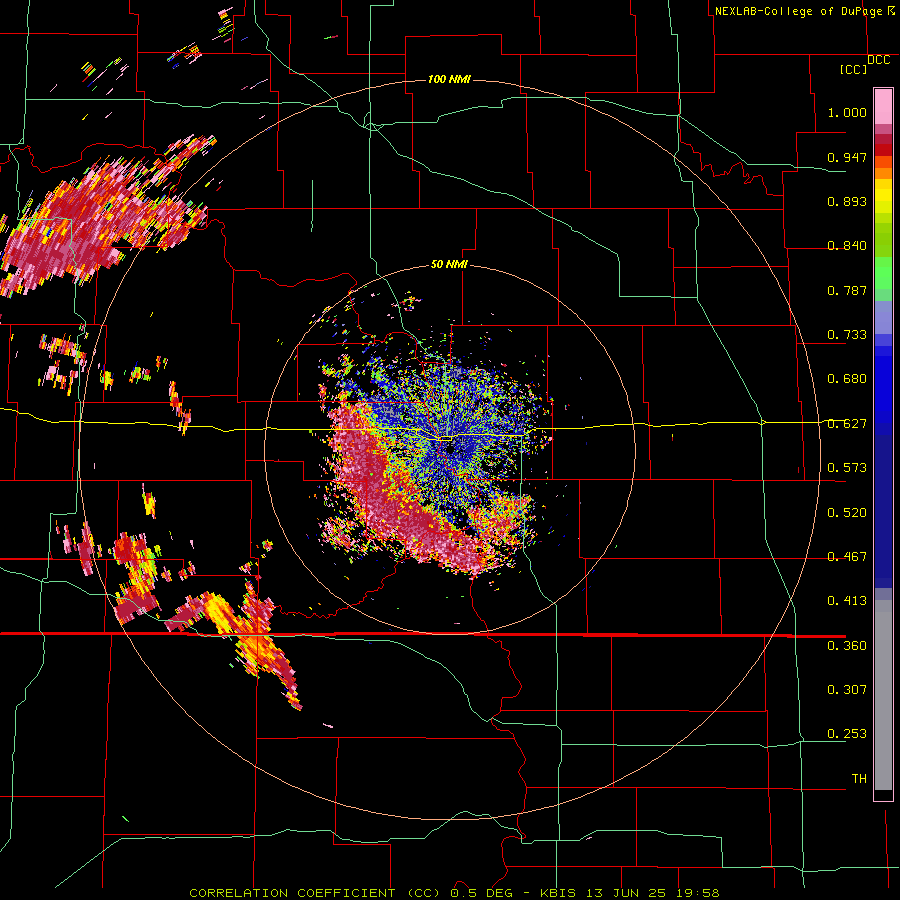Click the [CC] units label
Viewport: 900px width, 900px height.
[853, 69]
